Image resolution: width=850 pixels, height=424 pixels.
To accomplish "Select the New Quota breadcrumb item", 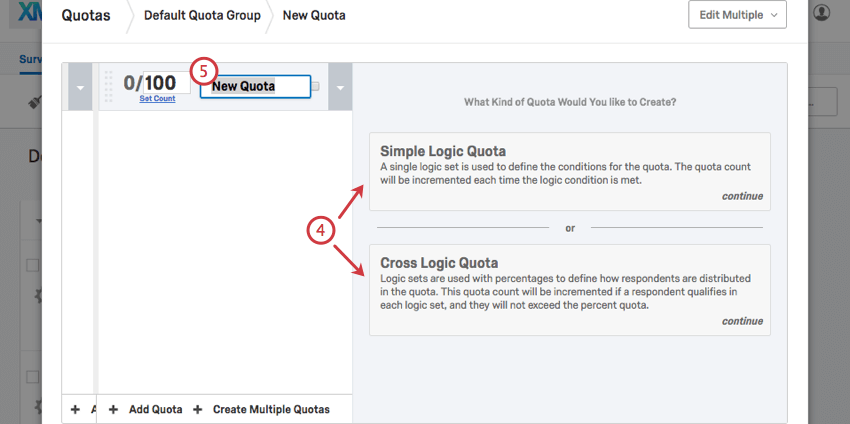I will pos(314,15).
